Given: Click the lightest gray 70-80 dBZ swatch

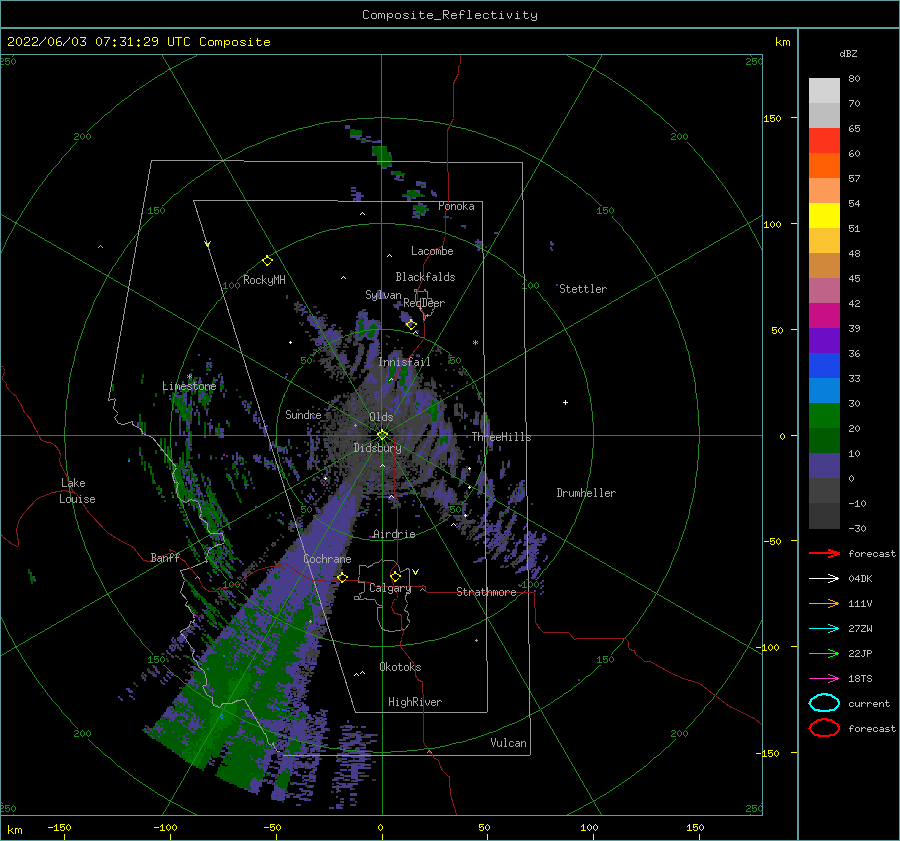Looking at the screenshot, I should [824, 91].
